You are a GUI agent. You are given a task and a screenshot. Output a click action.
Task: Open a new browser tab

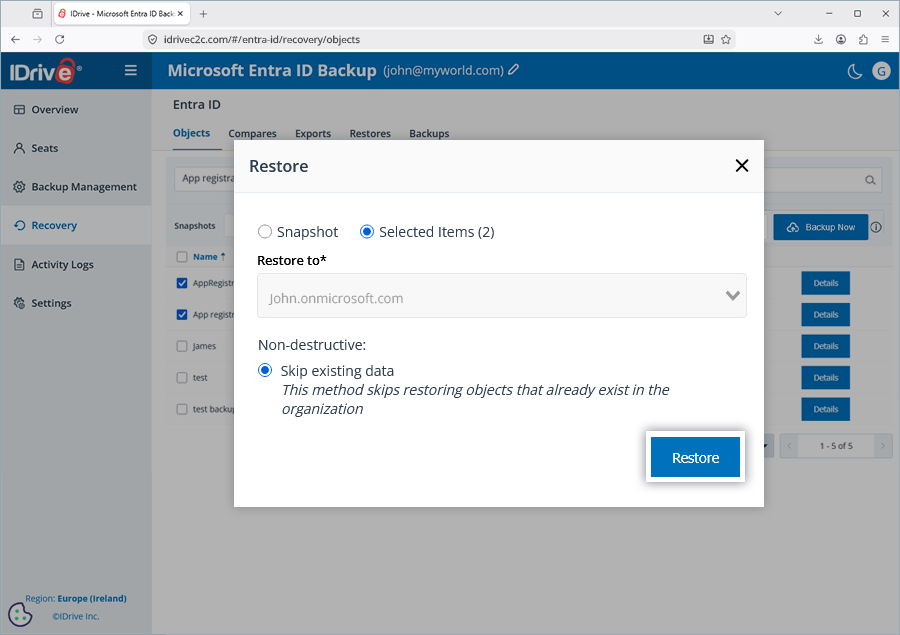(203, 14)
